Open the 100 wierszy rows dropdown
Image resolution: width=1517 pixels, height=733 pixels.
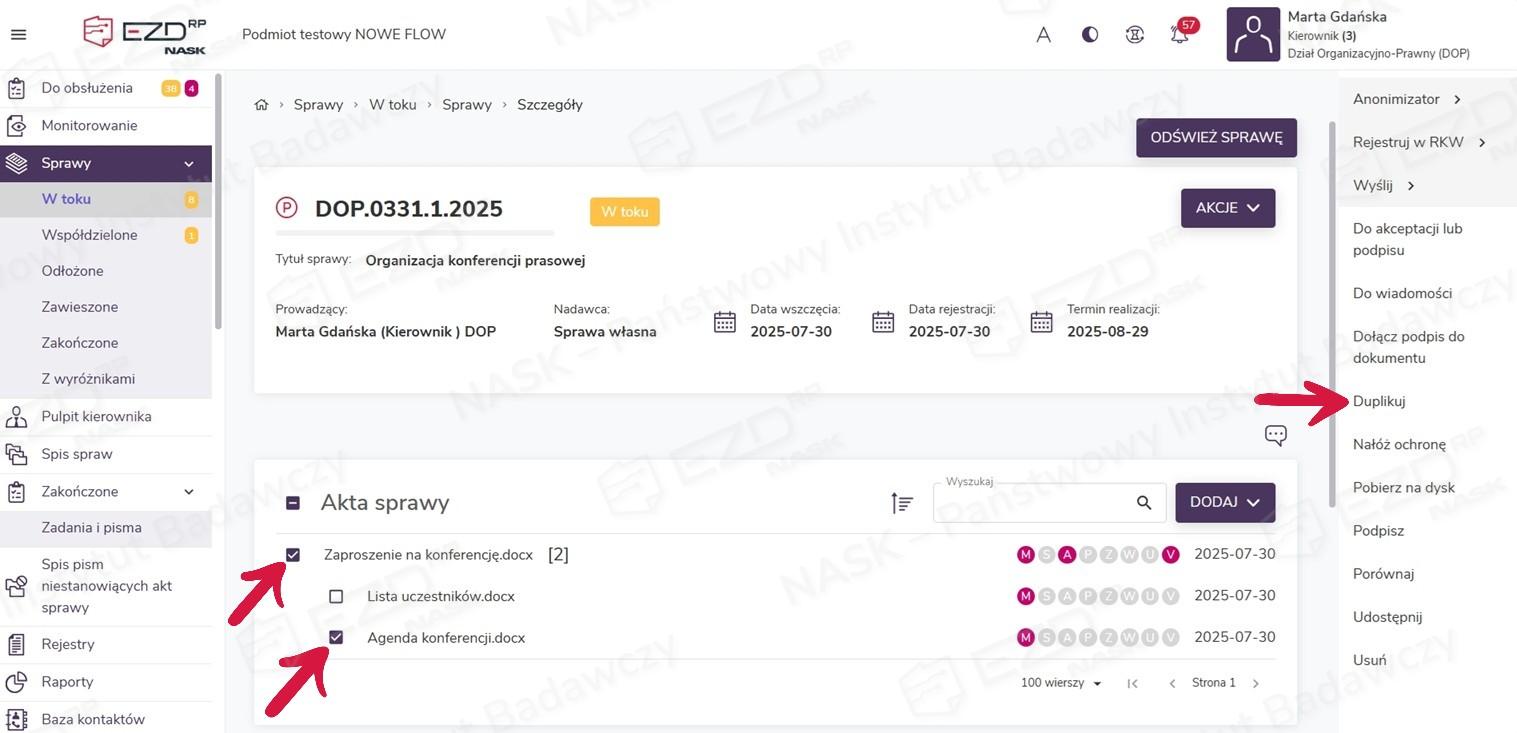coord(1061,683)
